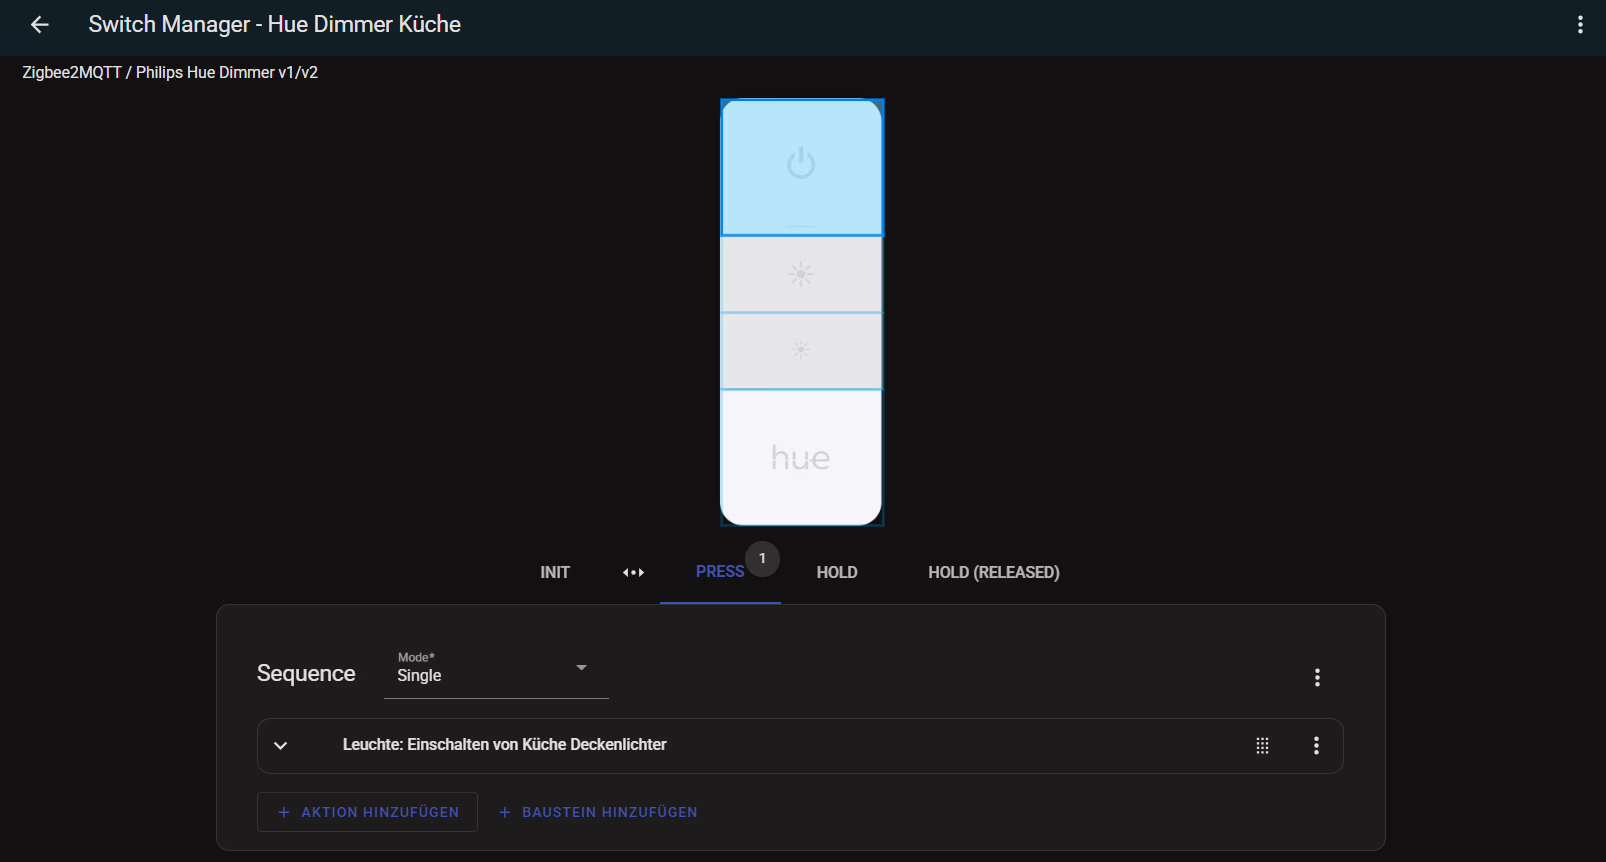Screen dimensions: 1606x862
Task: Select the hue button on dimmer
Action: (x=802, y=457)
